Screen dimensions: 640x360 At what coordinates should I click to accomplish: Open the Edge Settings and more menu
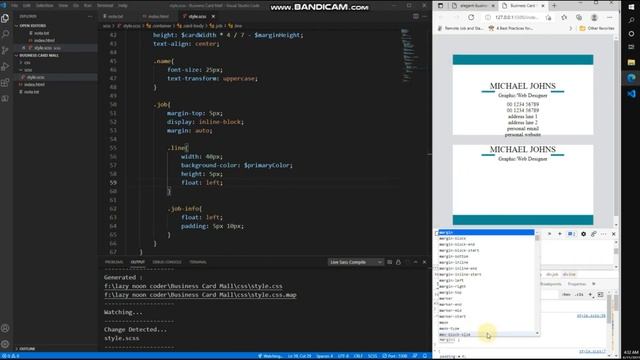point(609,18)
